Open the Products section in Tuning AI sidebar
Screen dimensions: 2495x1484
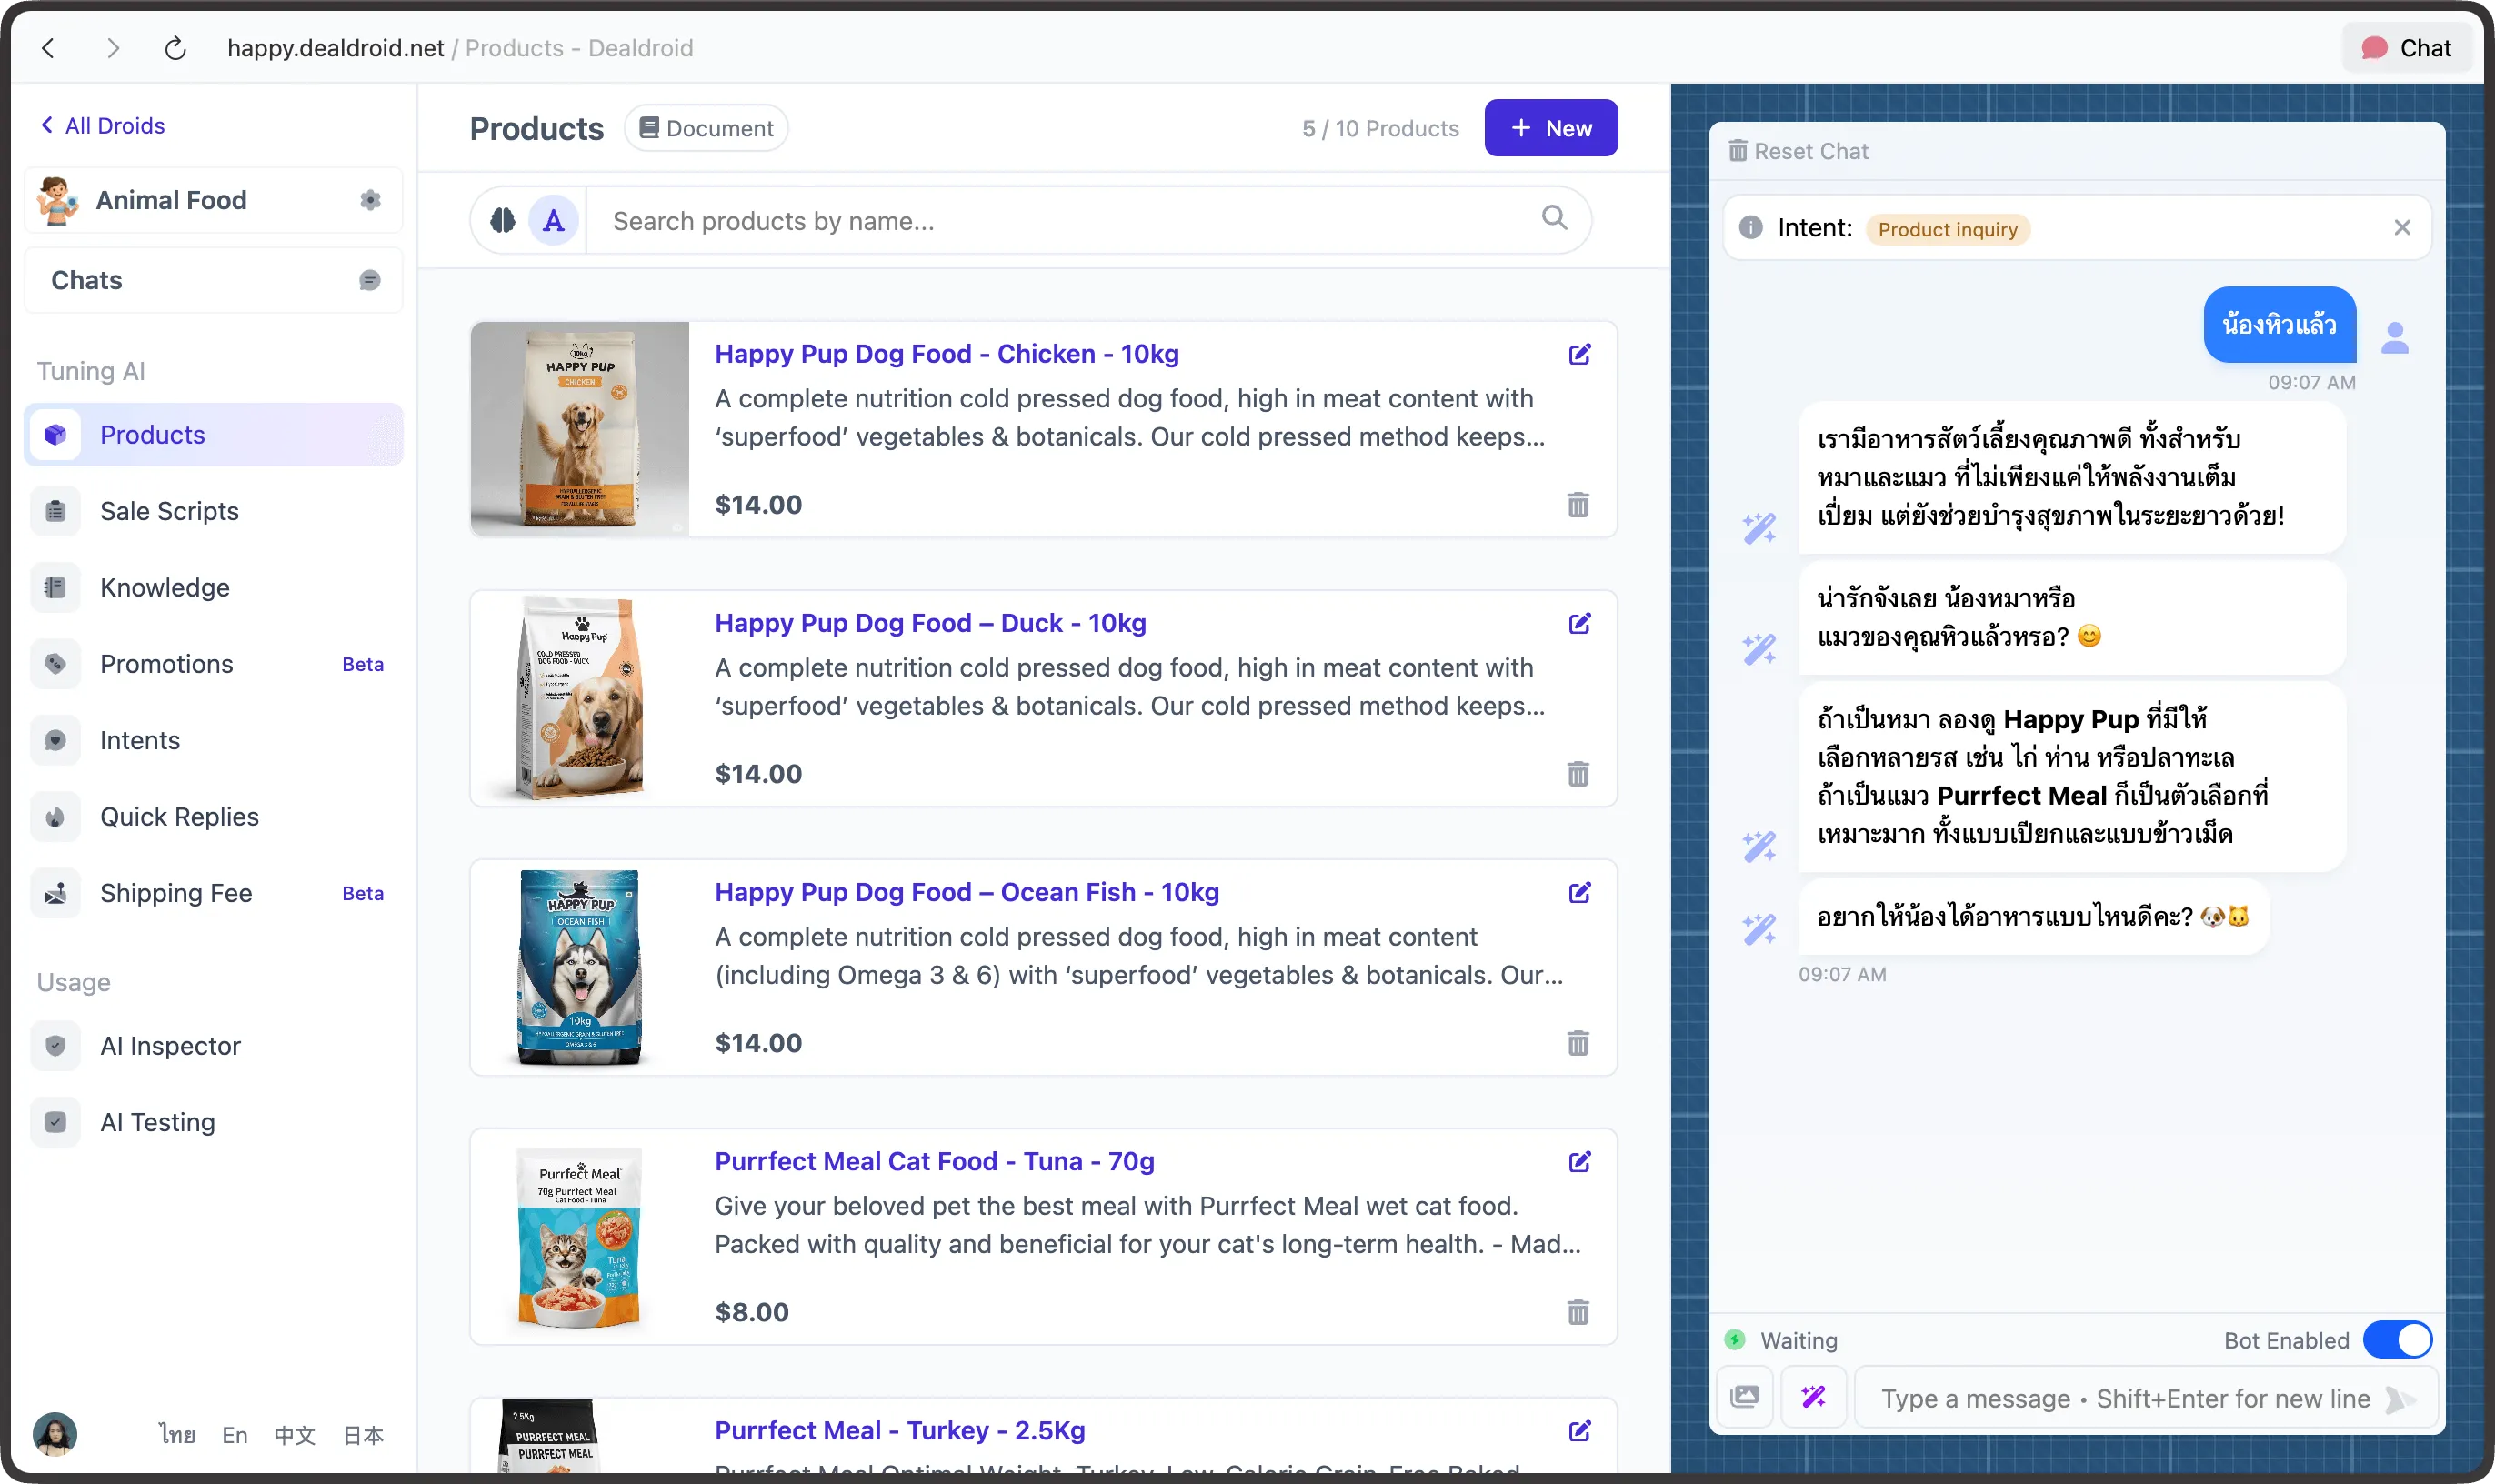[152, 434]
